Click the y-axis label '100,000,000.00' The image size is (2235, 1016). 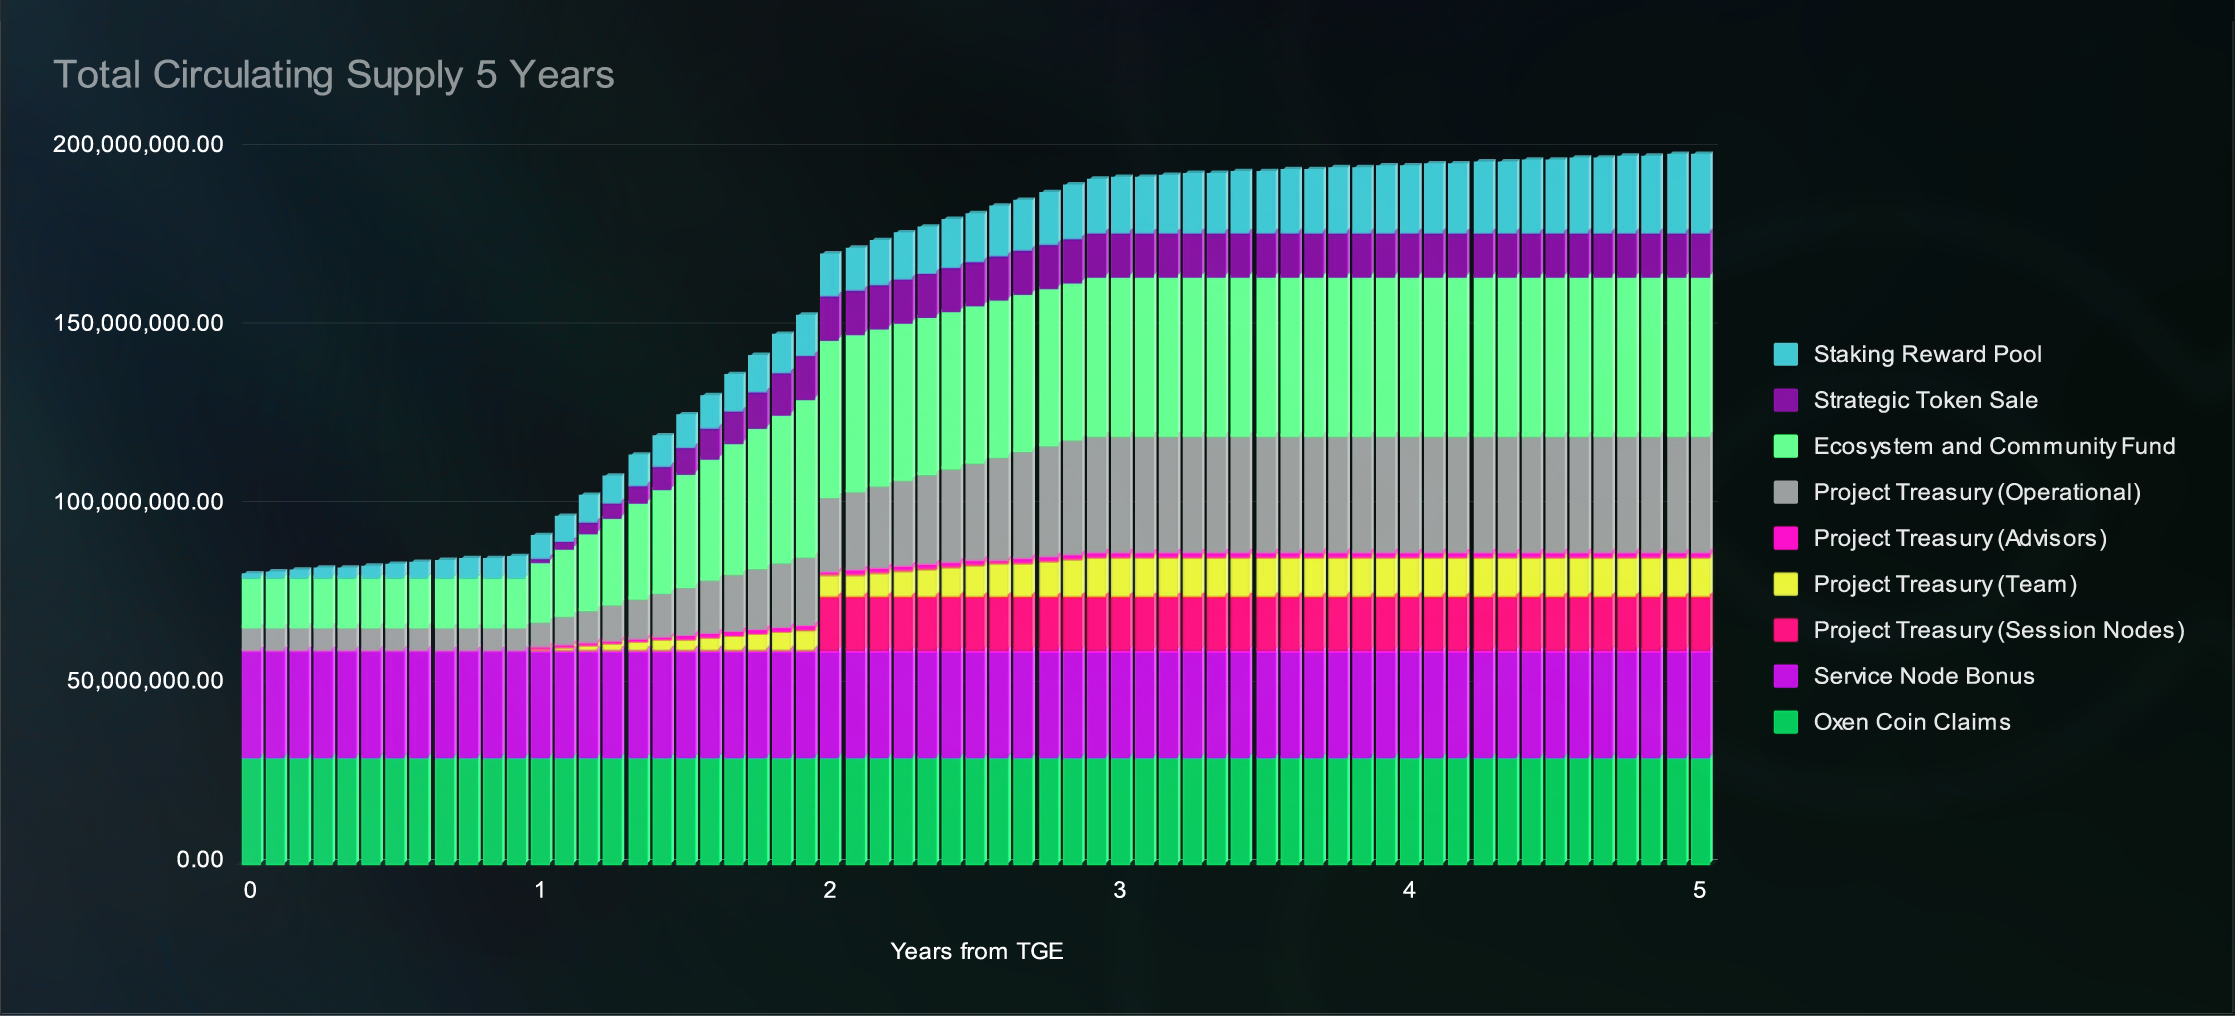click(x=138, y=501)
